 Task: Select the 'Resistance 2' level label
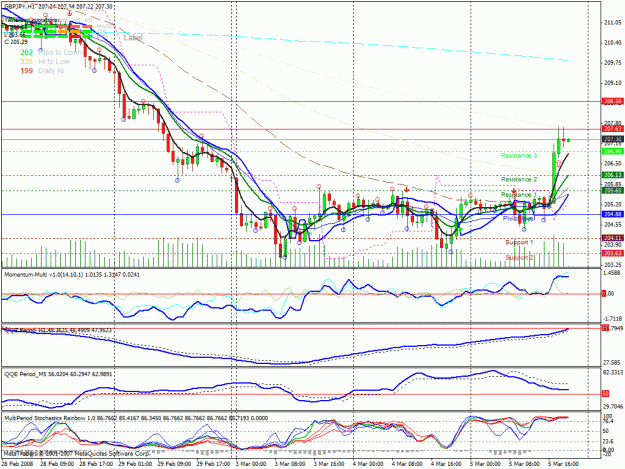coord(519,179)
